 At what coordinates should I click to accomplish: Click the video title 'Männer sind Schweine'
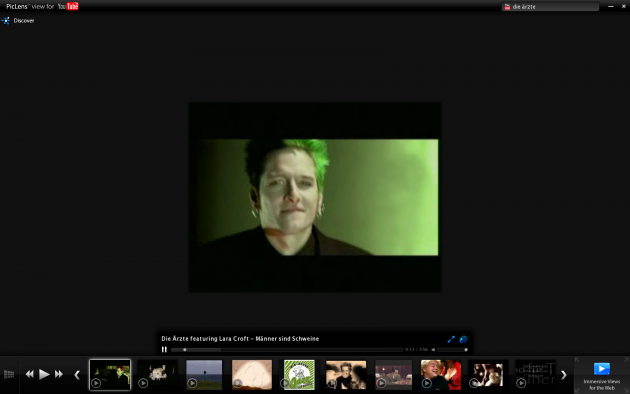coord(287,339)
